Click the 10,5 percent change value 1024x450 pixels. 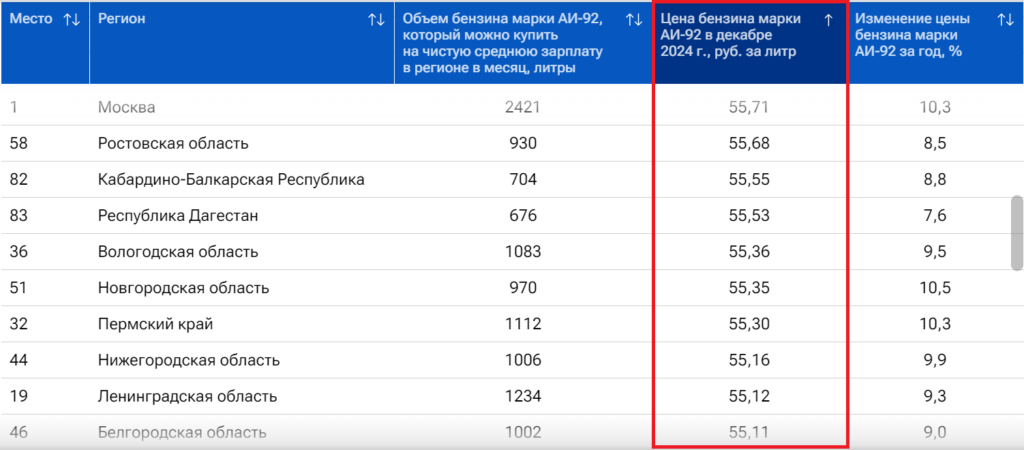tap(935, 287)
